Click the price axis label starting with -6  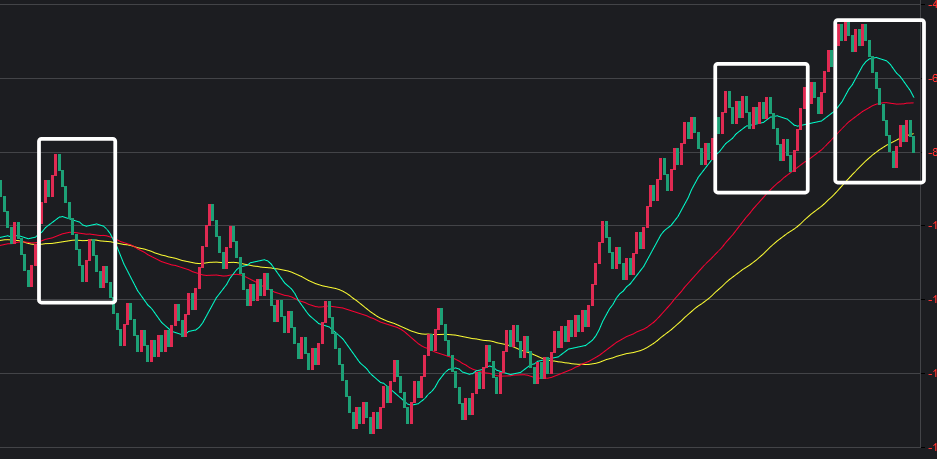click(x=932, y=79)
